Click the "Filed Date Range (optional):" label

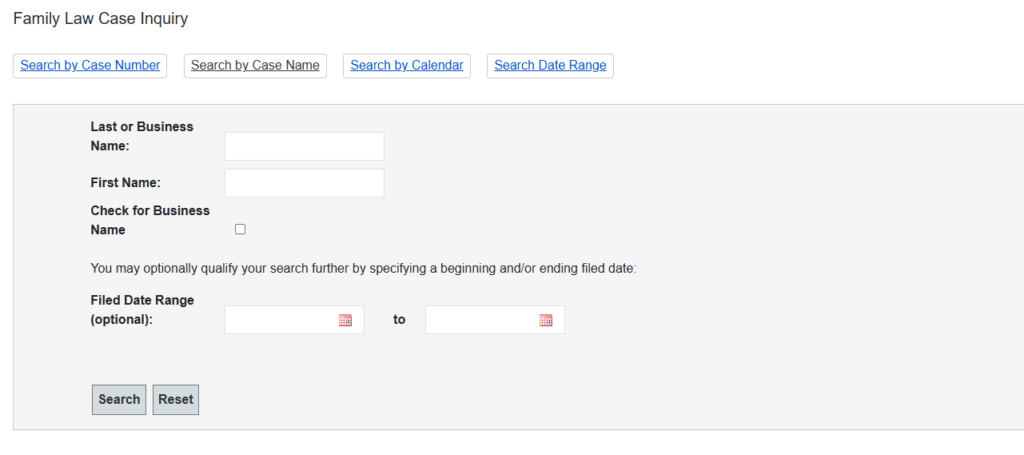142,310
